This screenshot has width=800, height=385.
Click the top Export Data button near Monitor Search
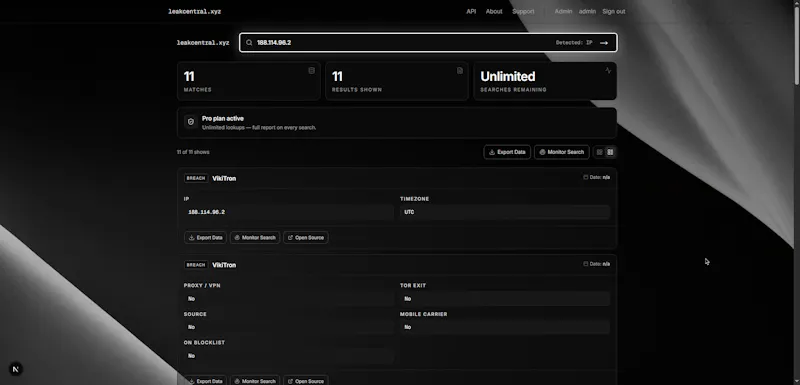click(x=507, y=152)
